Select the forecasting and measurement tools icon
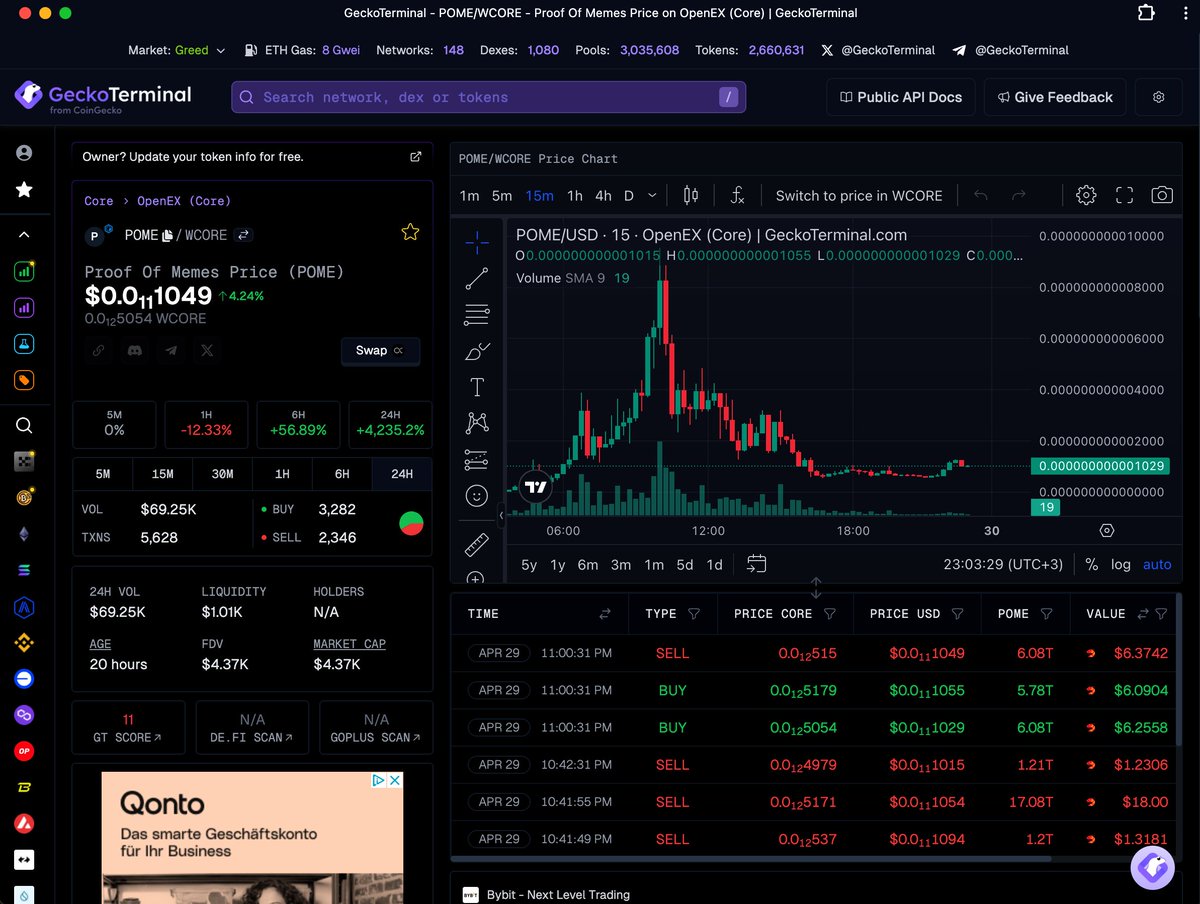The width and height of the screenshot is (1200, 904). [x=477, y=460]
